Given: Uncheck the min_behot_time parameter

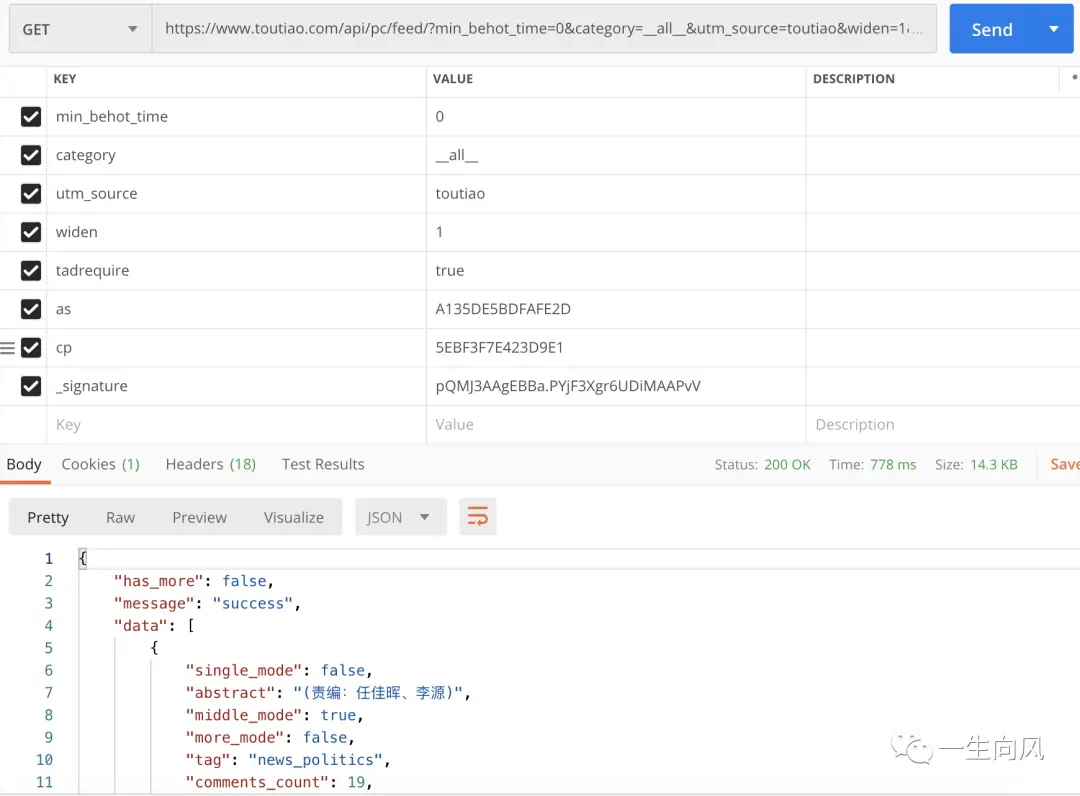Looking at the screenshot, I should pyautogui.click(x=31, y=117).
